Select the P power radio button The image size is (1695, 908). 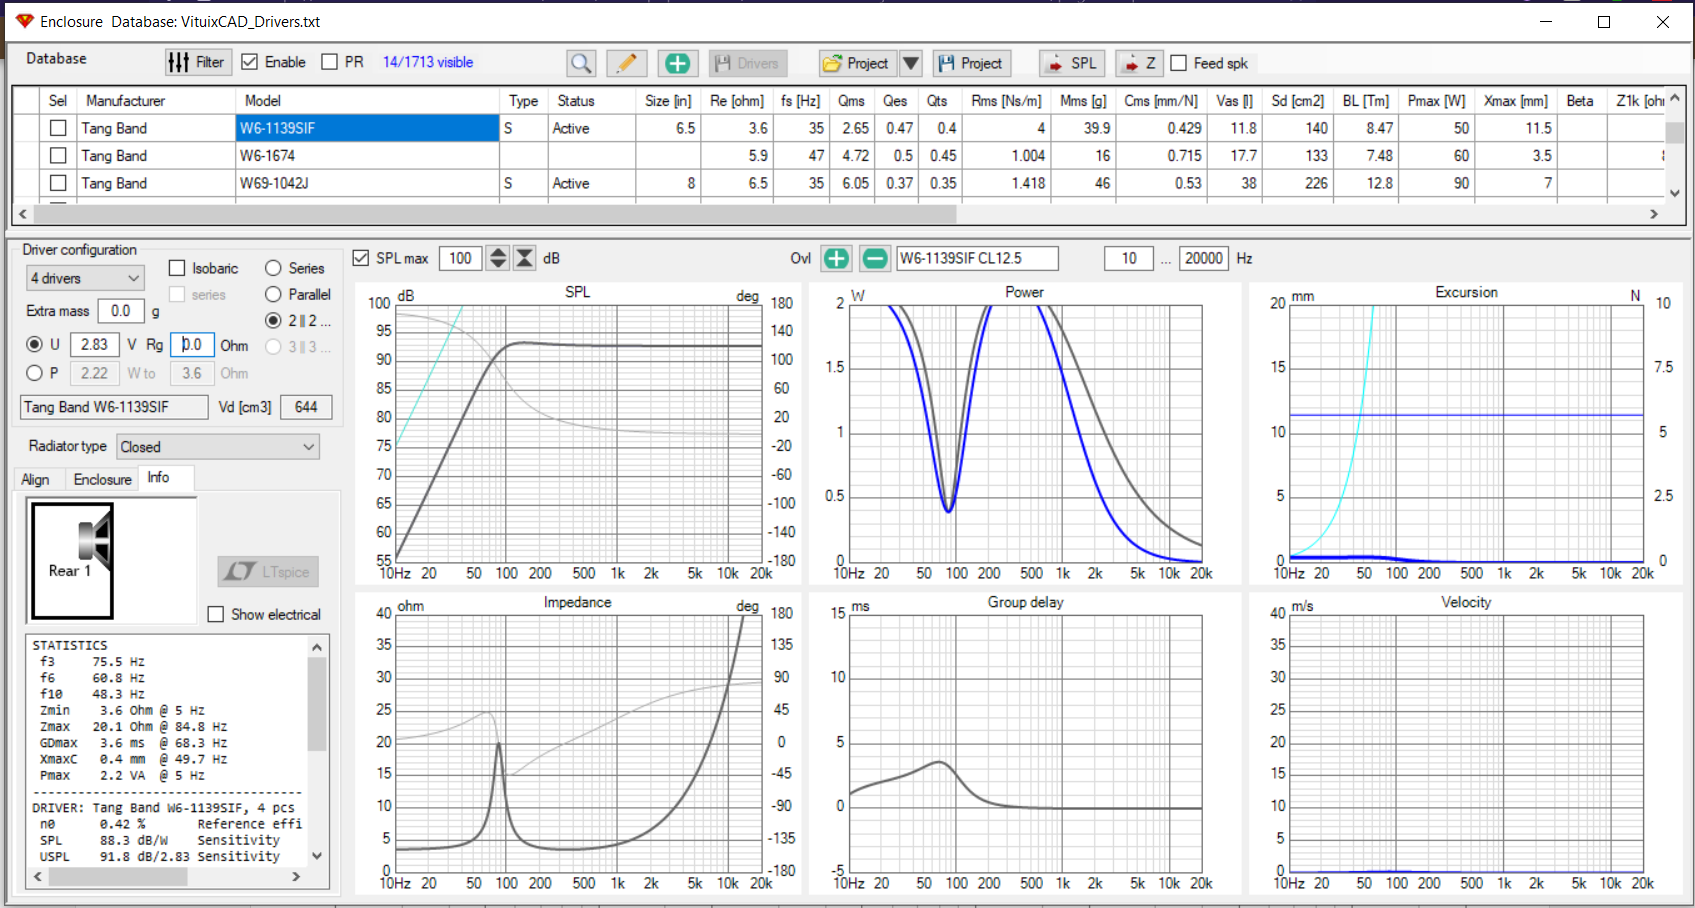tap(35, 373)
